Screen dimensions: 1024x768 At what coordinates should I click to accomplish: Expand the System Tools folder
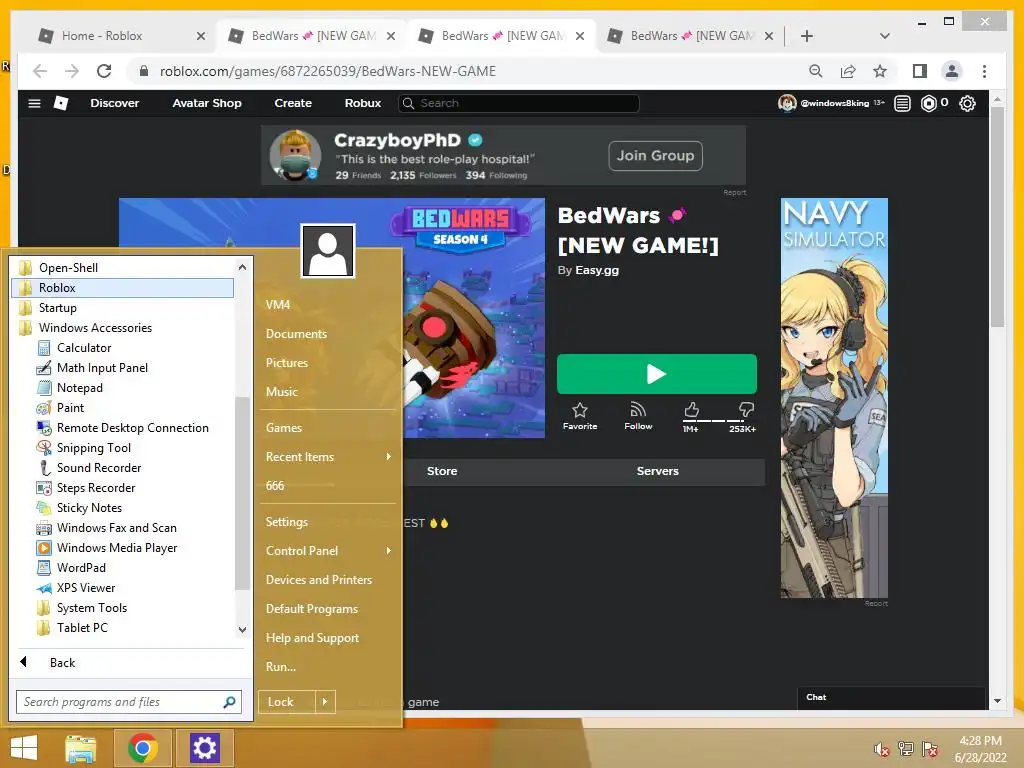(x=82, y=608)
